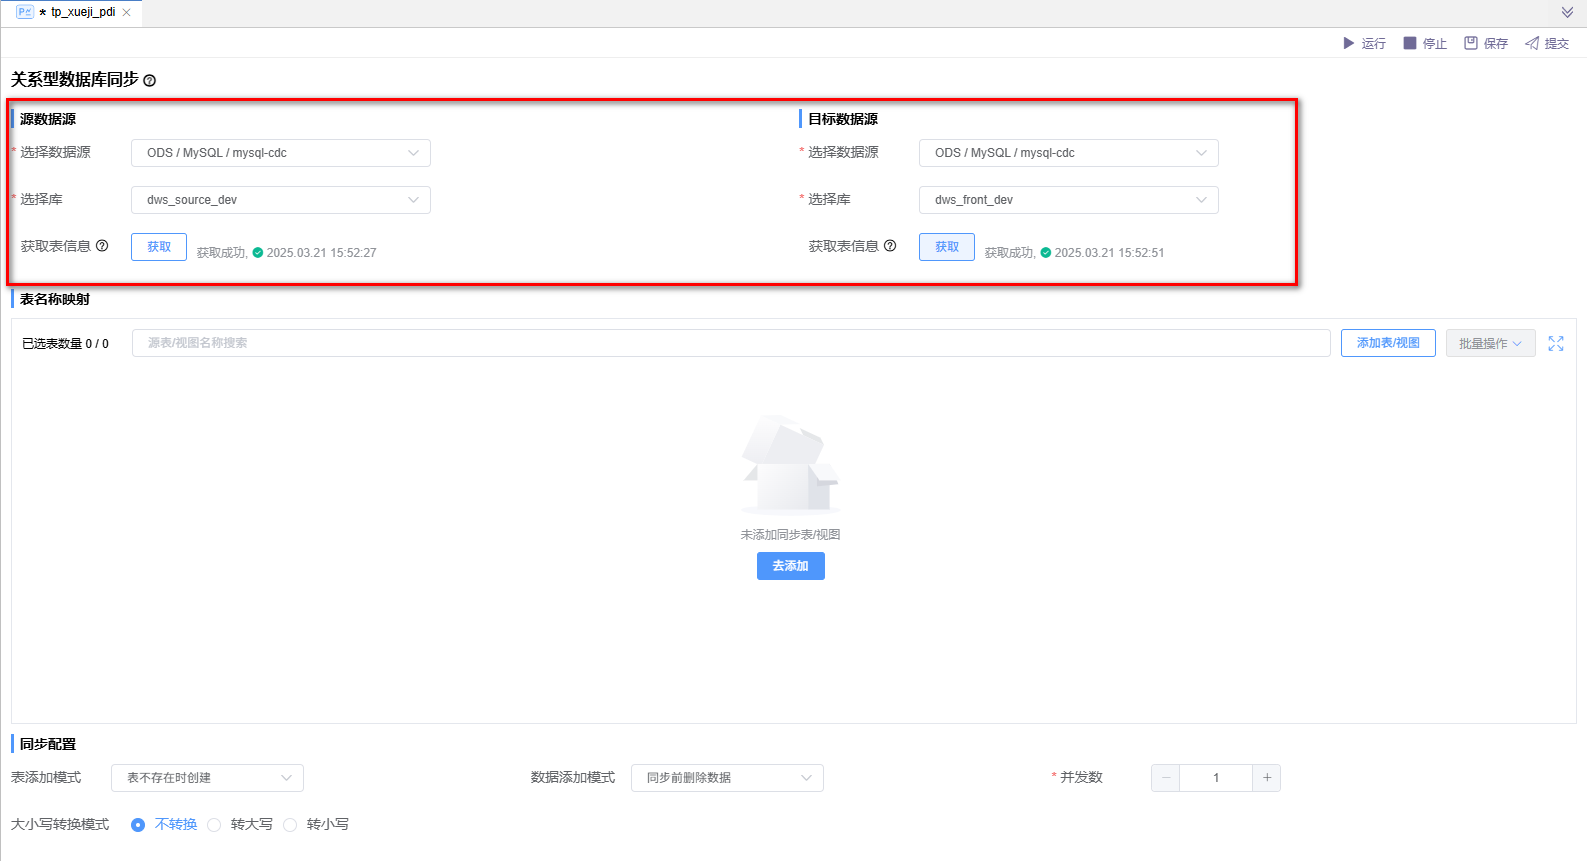The height and width of the screenshot is (861, 1587).
Task: Click the Save (保存) toolbar icon
Action: tap(1471, 43)
